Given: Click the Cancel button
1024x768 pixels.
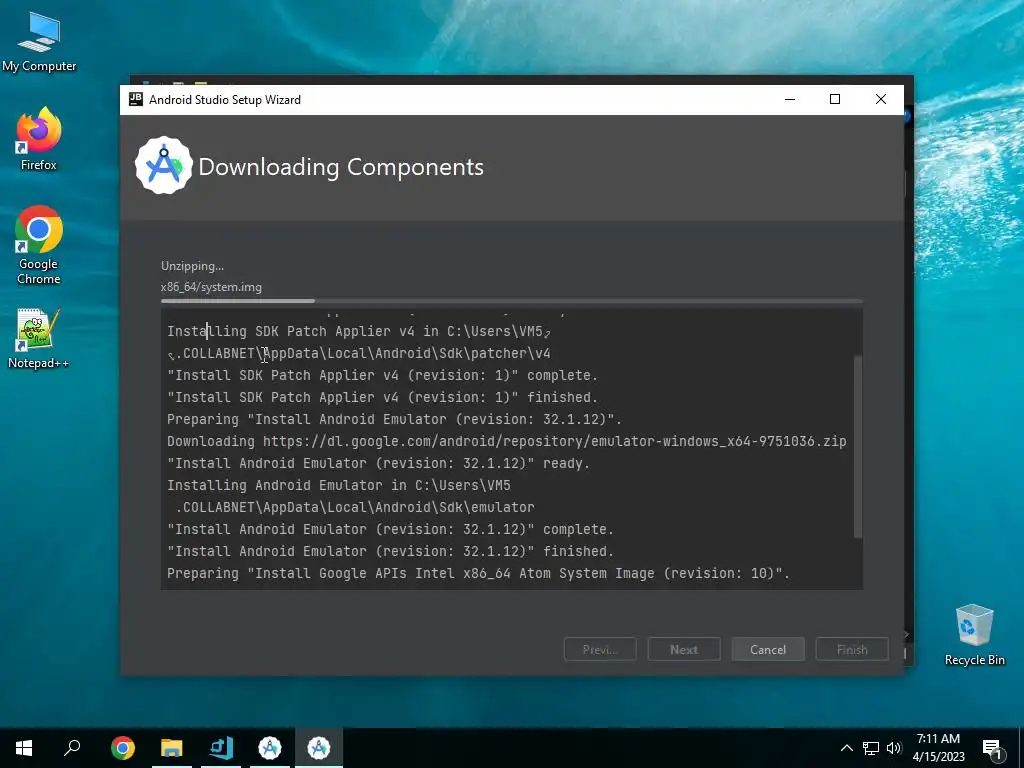Looking at the screenshot, I should pyautogui.click(x=768, y=649).
